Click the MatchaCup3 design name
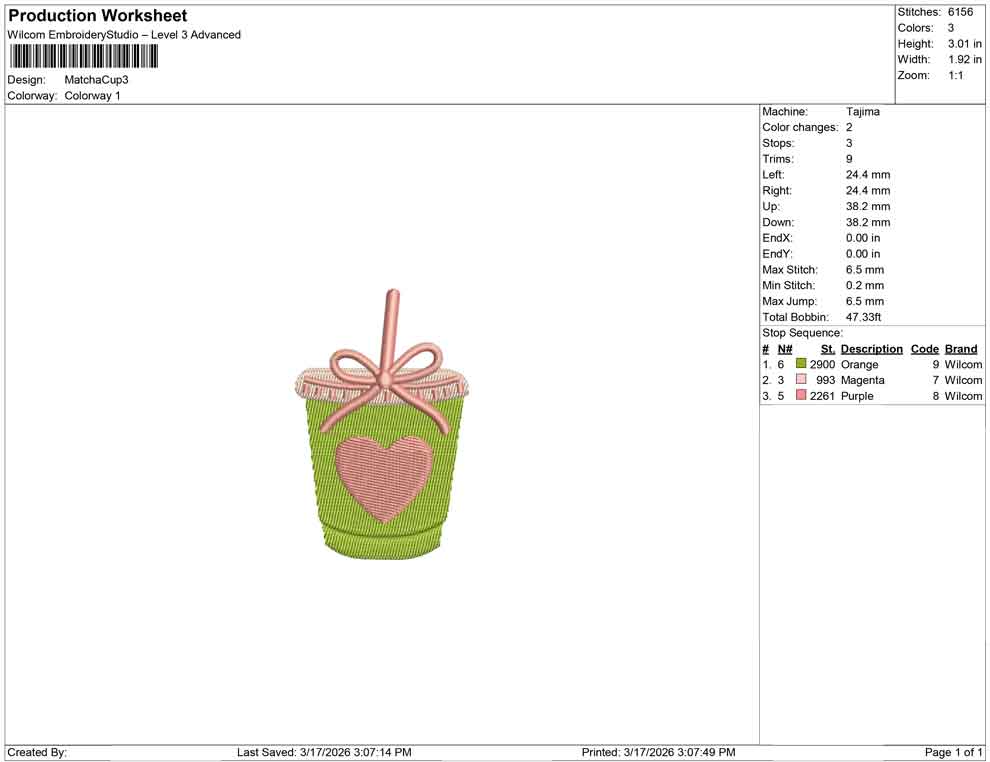The image size is (990, 762). click(96, 80)
